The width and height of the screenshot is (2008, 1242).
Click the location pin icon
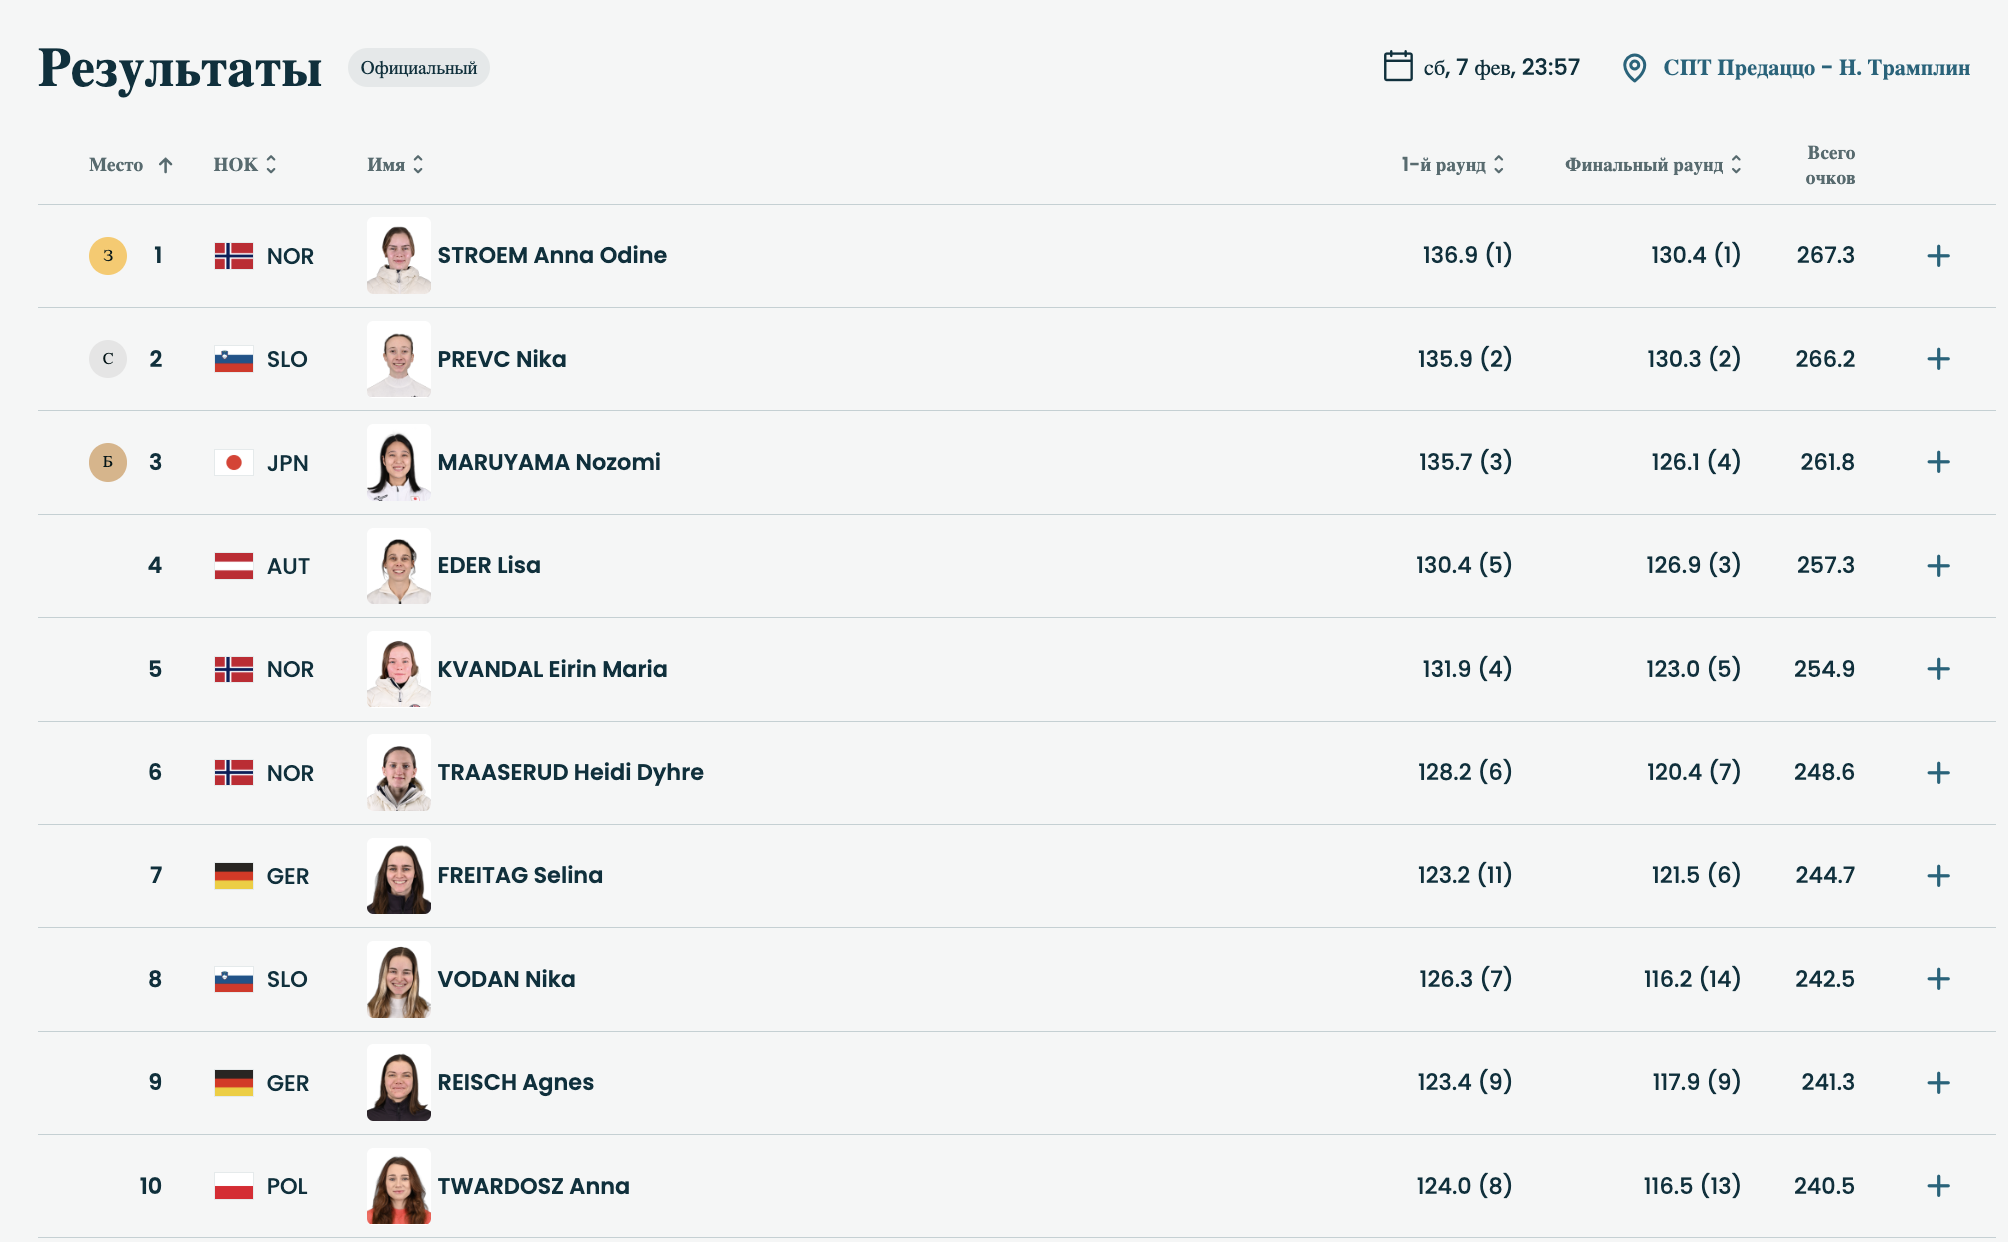(1634, 68)
